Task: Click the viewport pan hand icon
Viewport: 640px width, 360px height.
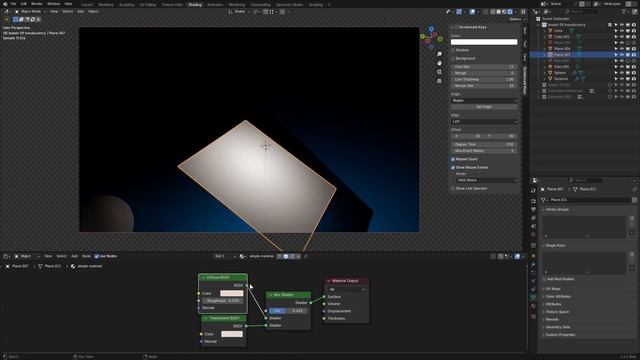Action: pos(439,63)
